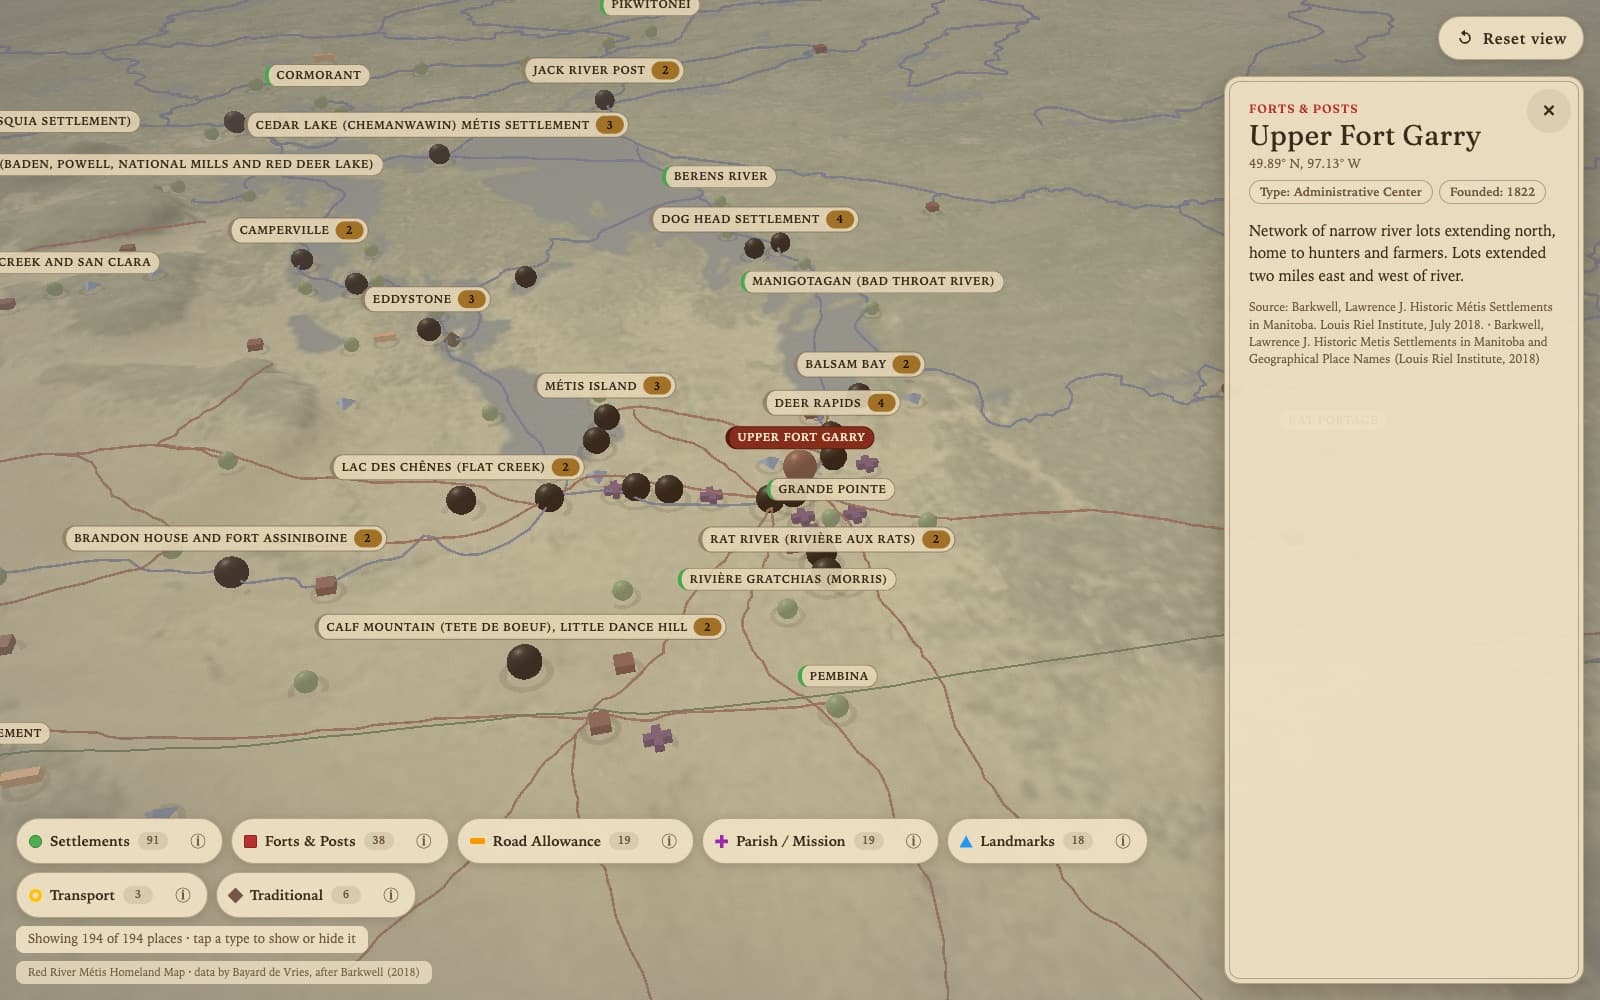Viewport: 1600px width, 1000px height.
Task: Expand the Eddystone cluster of 3
Action: pos(426,299)
